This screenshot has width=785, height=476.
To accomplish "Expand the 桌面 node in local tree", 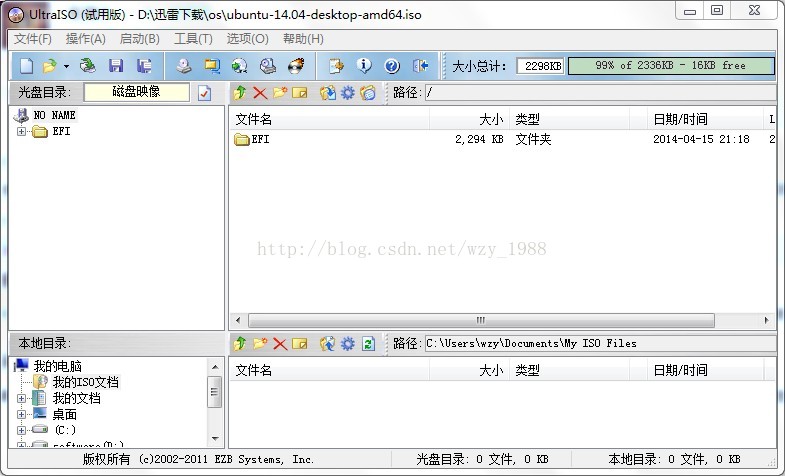I will [x=22, y=414].
